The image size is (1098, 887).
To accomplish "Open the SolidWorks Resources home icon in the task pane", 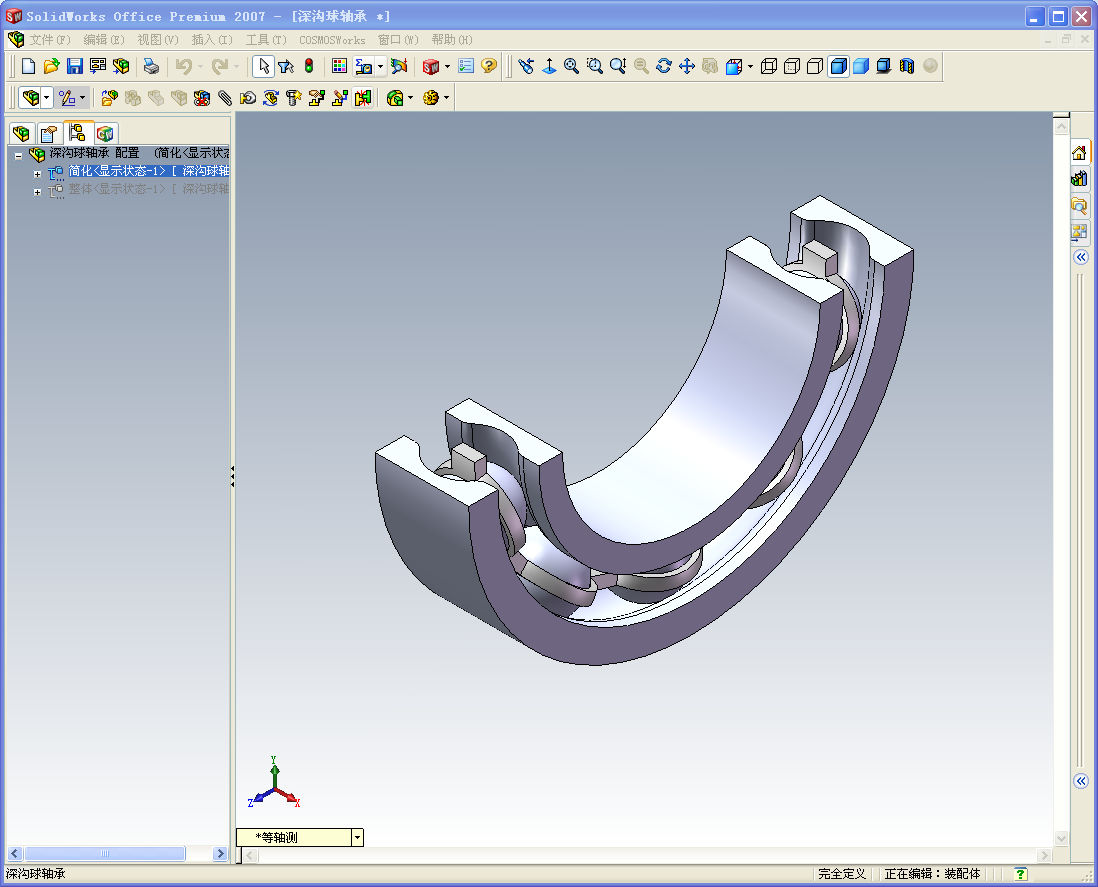I will tap(1079, 153).
